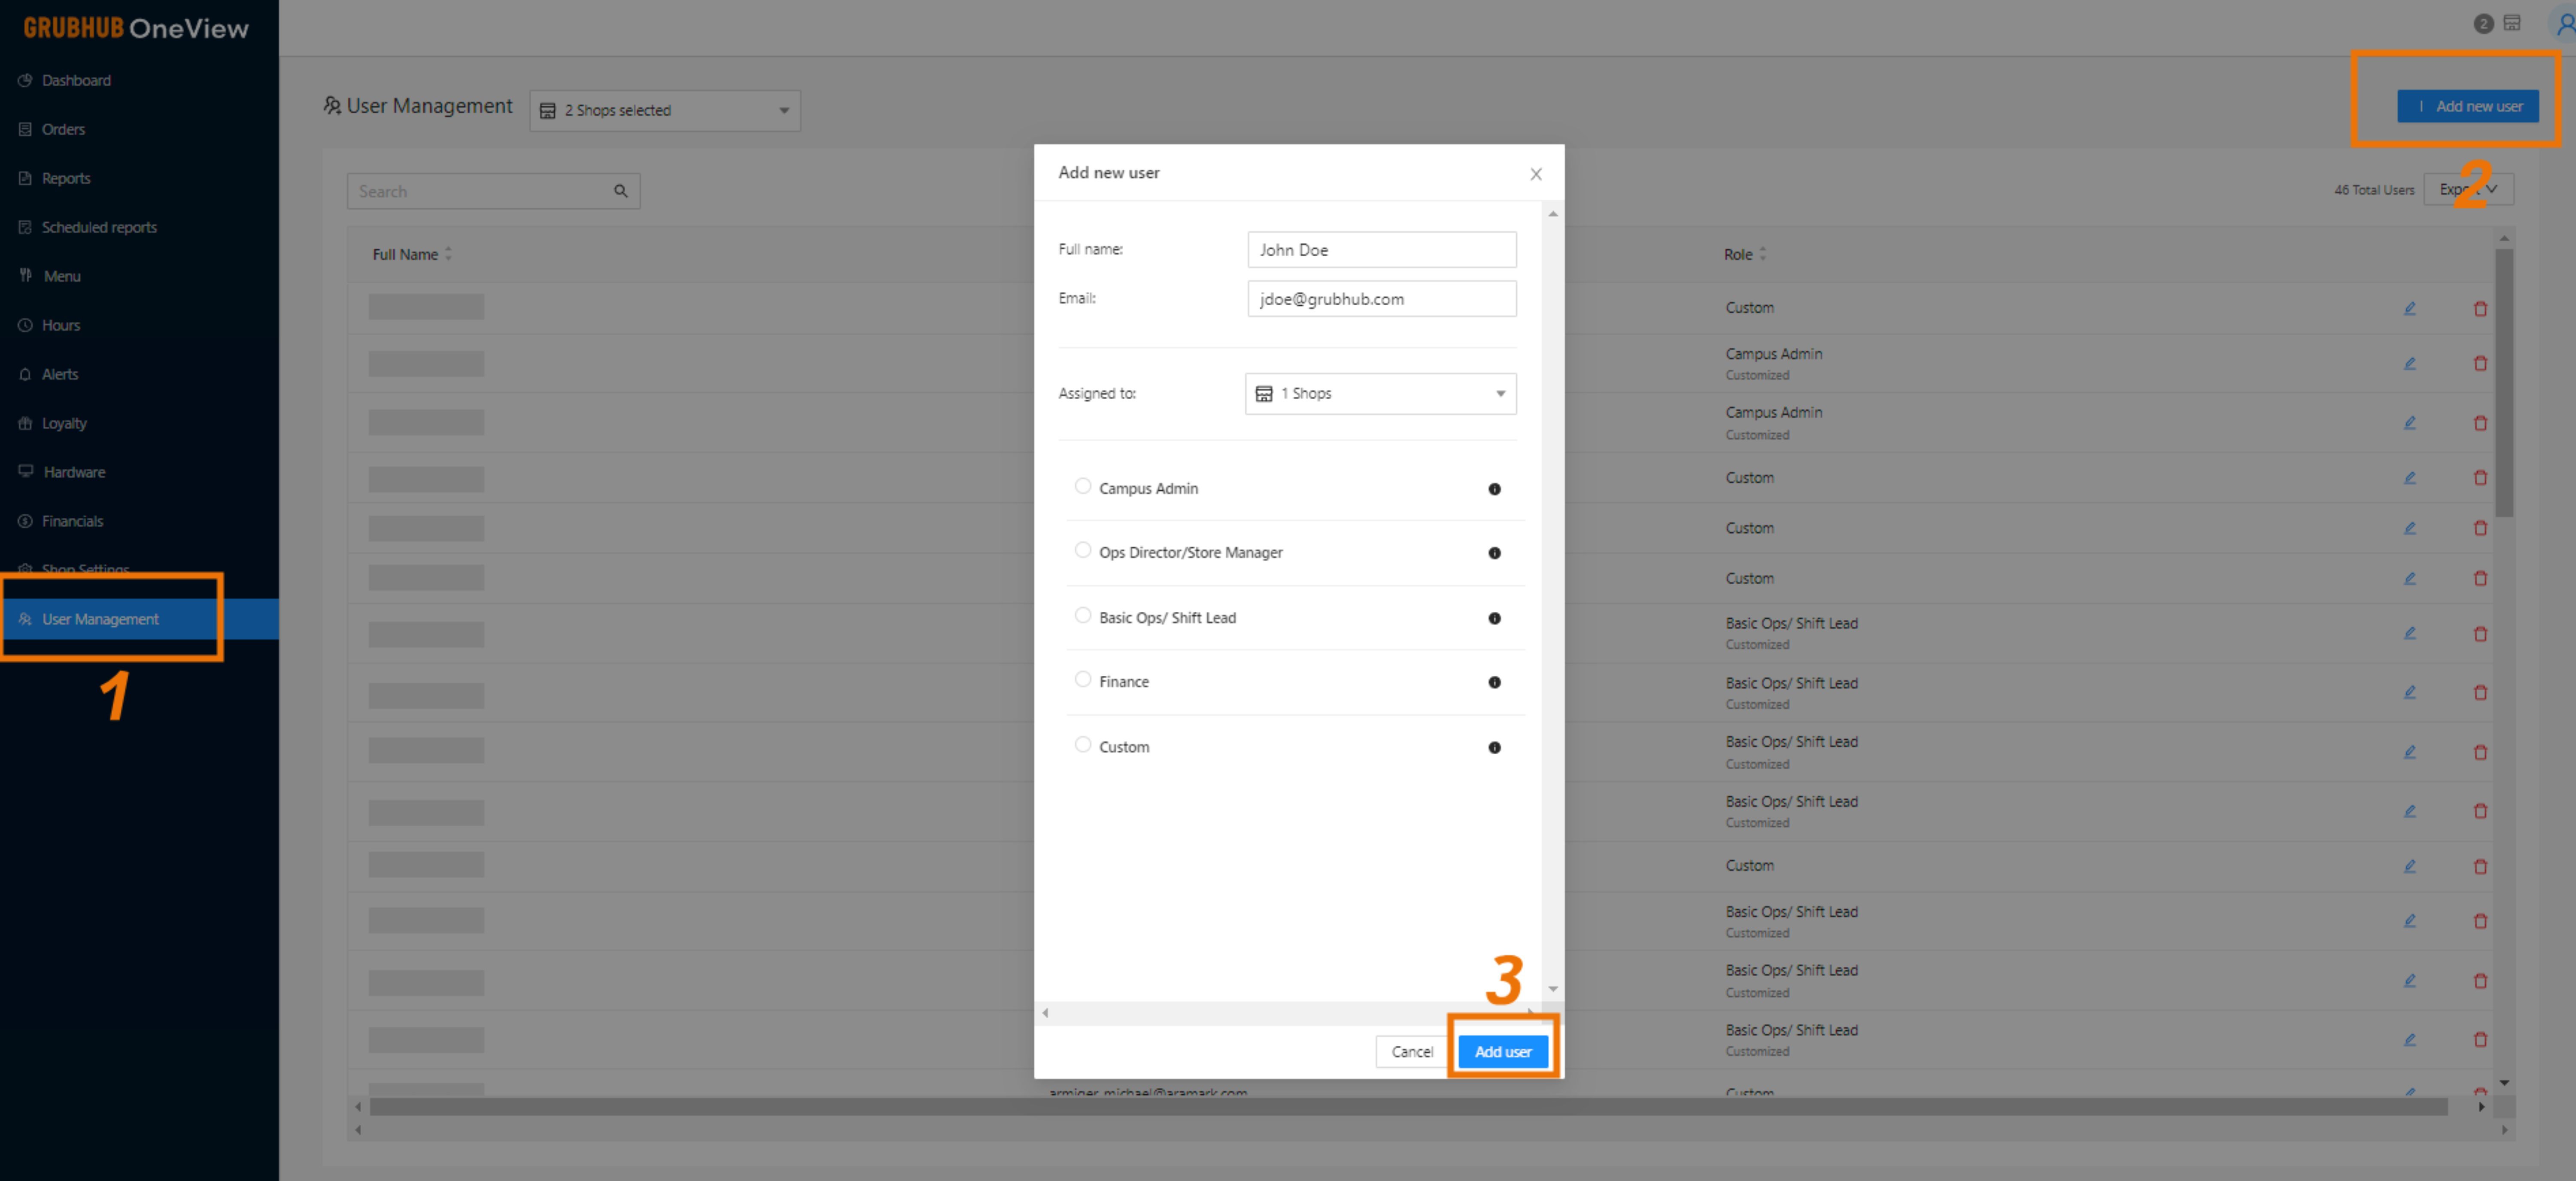Click the Full name input field

[1381, 250]
